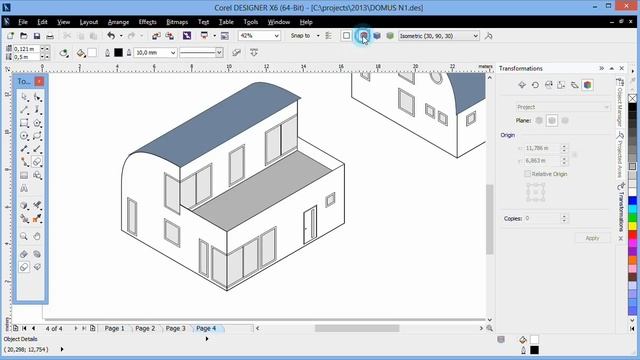The image size is (640, 360).
Task: Switch to the Page 1 tab
Action: (114, 328)
